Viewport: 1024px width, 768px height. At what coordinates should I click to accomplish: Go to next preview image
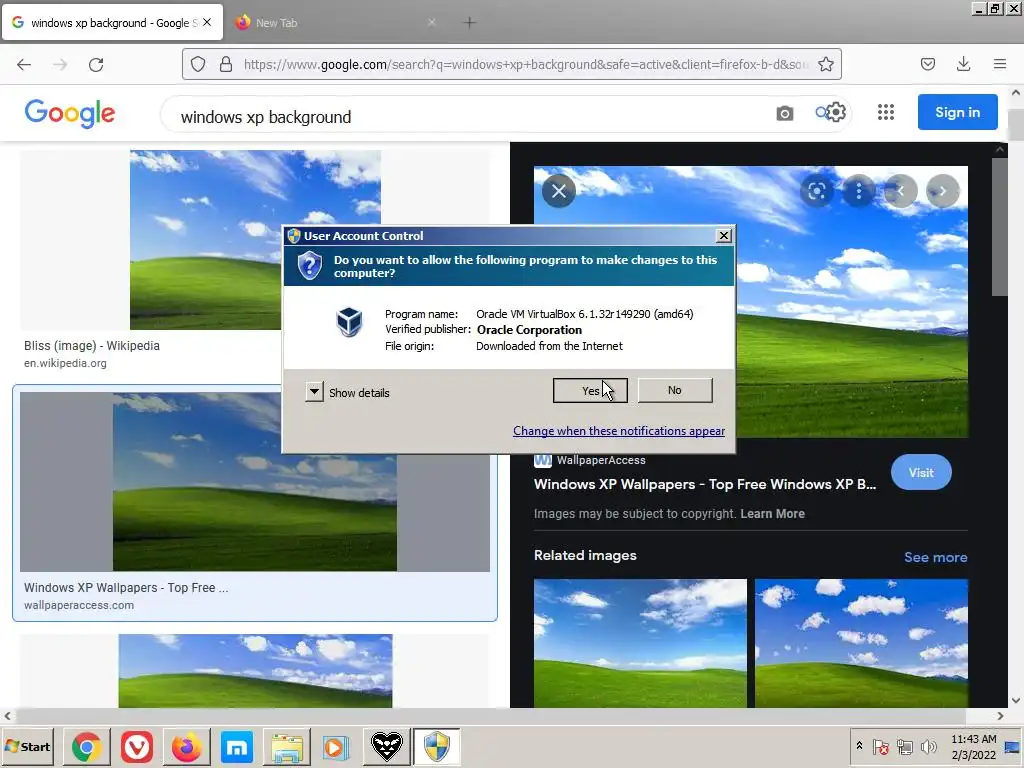point(942,191)
